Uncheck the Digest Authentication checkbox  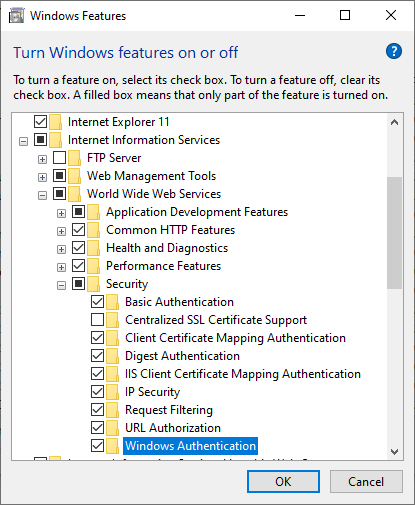tap(97, 355)
